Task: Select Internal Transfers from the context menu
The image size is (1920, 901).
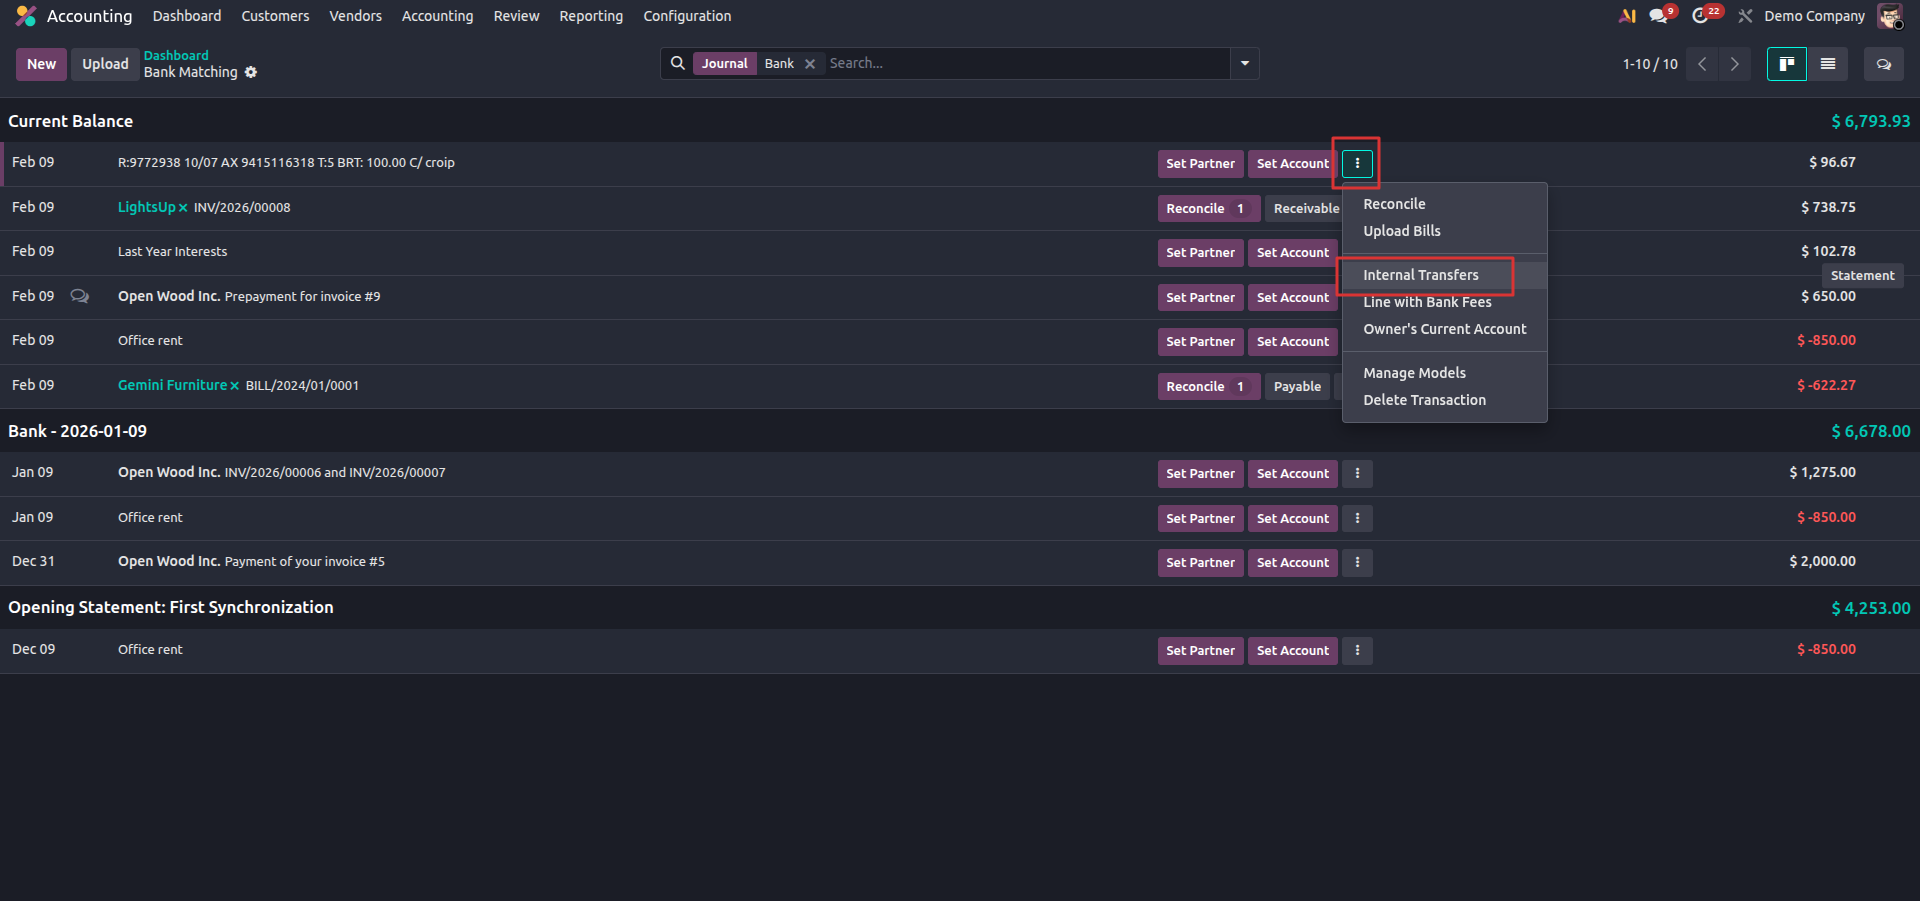Action: 1420,275
